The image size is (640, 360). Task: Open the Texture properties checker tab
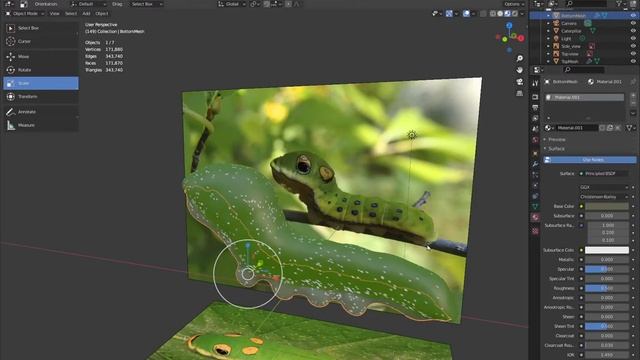535,231
